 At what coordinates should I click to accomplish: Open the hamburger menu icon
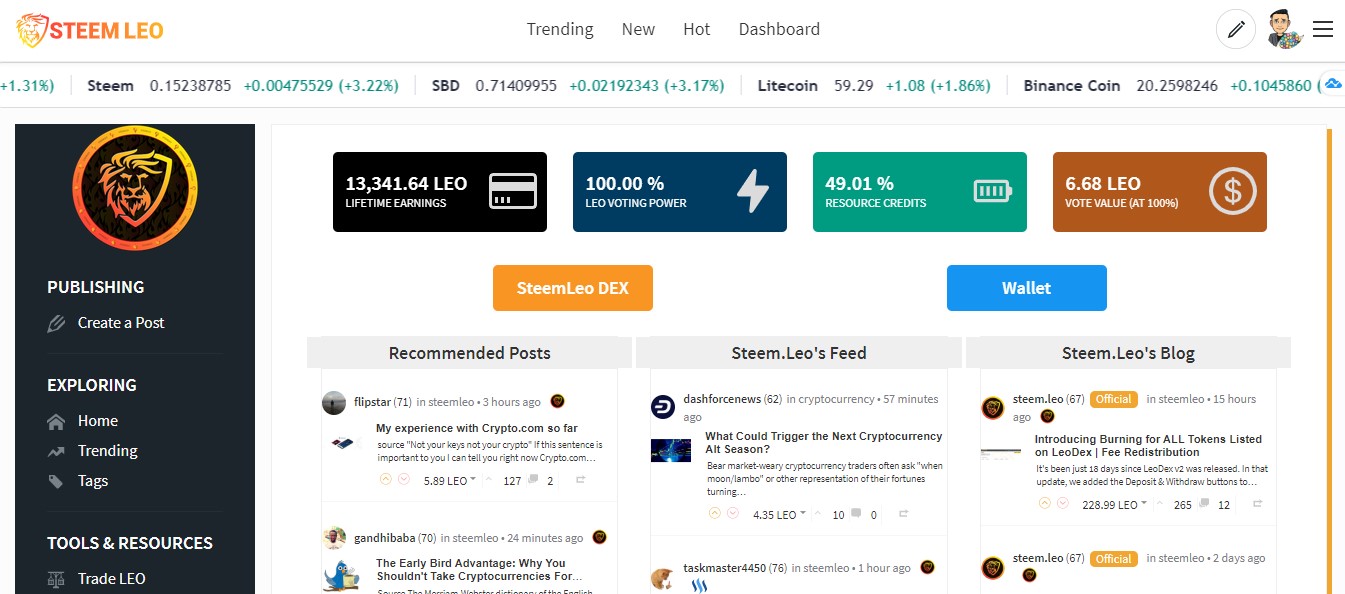click(1323, 29)
